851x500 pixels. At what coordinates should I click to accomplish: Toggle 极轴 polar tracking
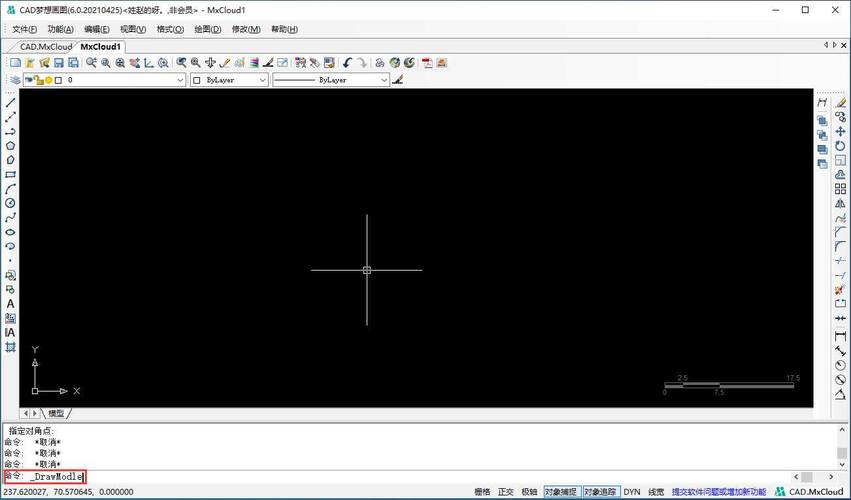coord(529,492)
